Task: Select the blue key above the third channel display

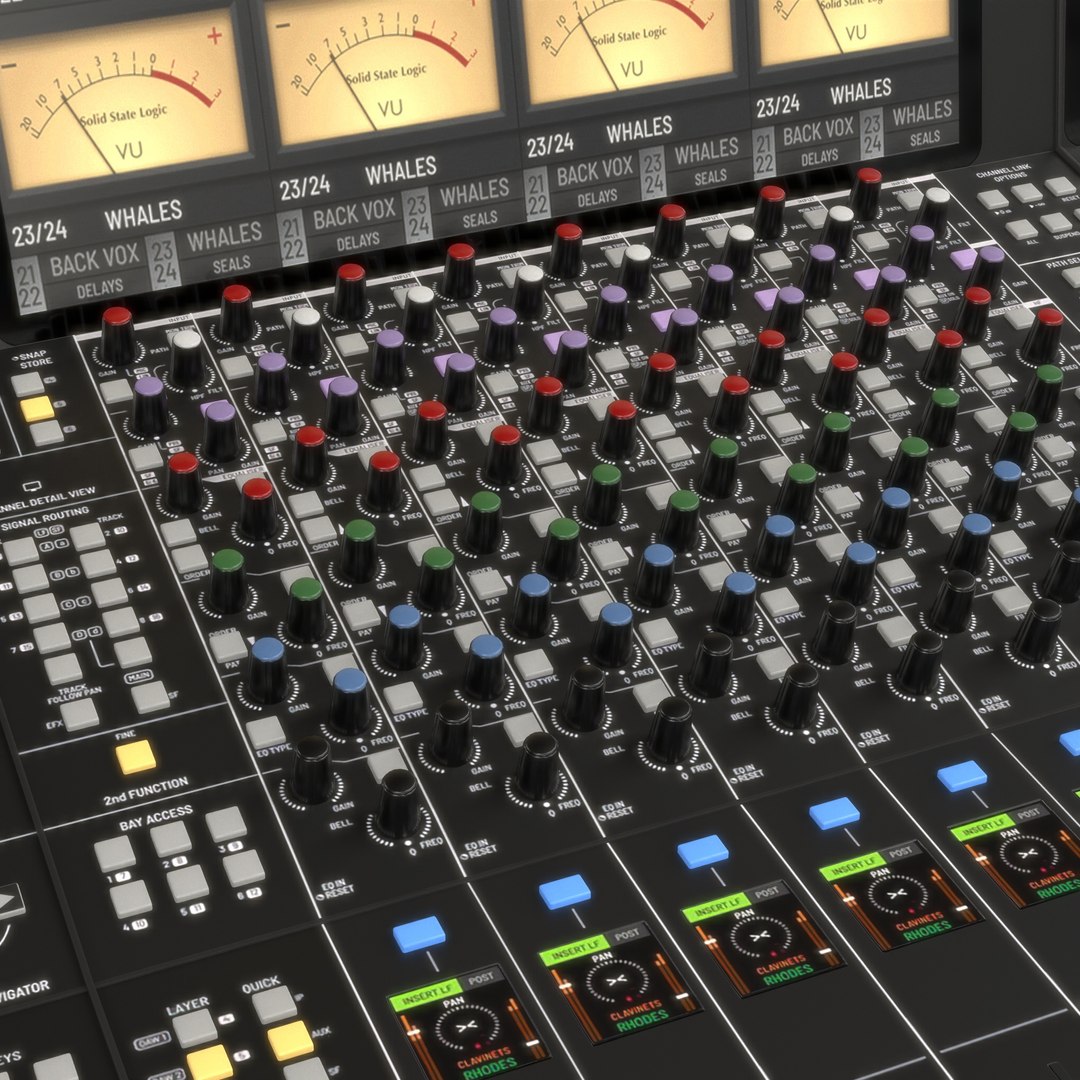Action: tap(703, 851)
